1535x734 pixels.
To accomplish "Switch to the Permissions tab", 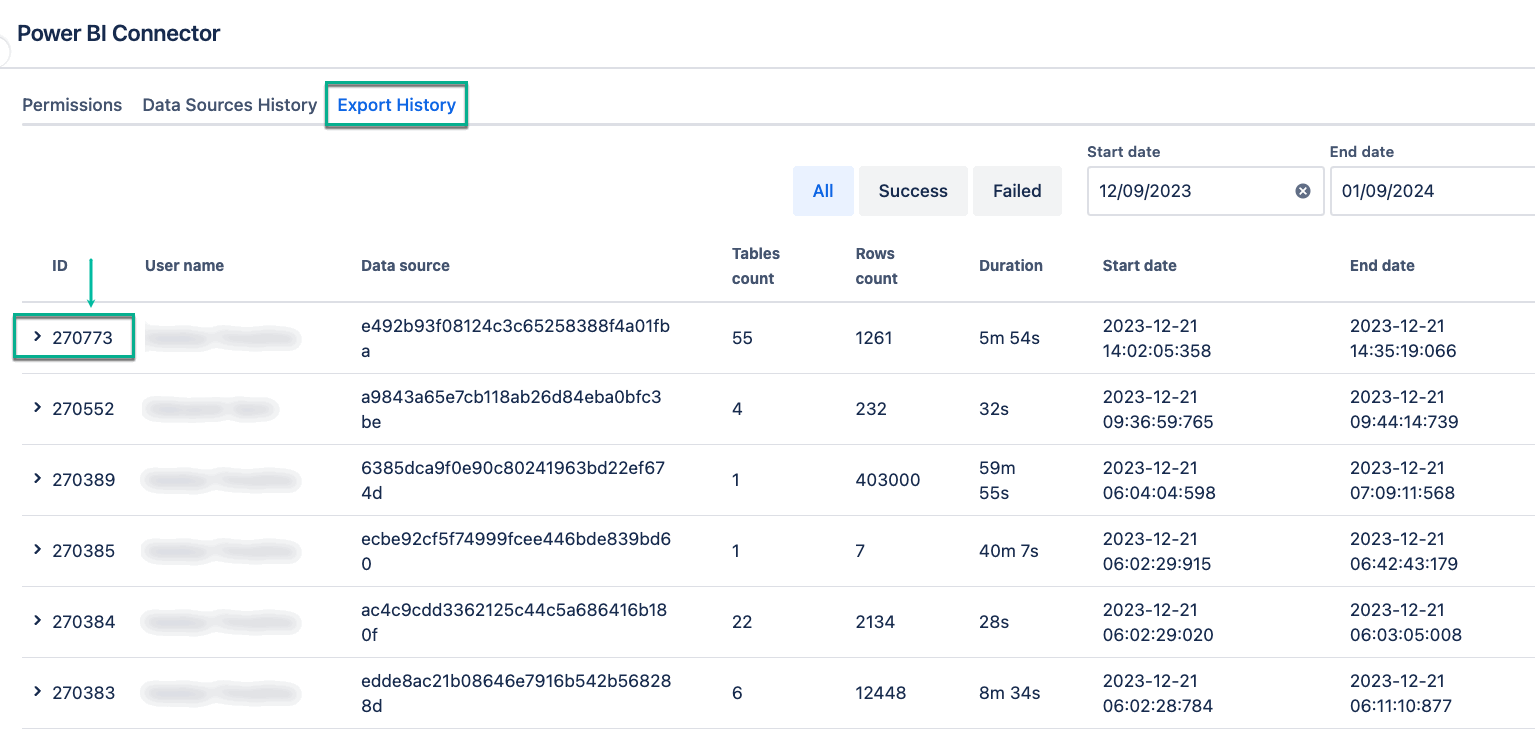I will pyautogui.click(x=72, y=105).
